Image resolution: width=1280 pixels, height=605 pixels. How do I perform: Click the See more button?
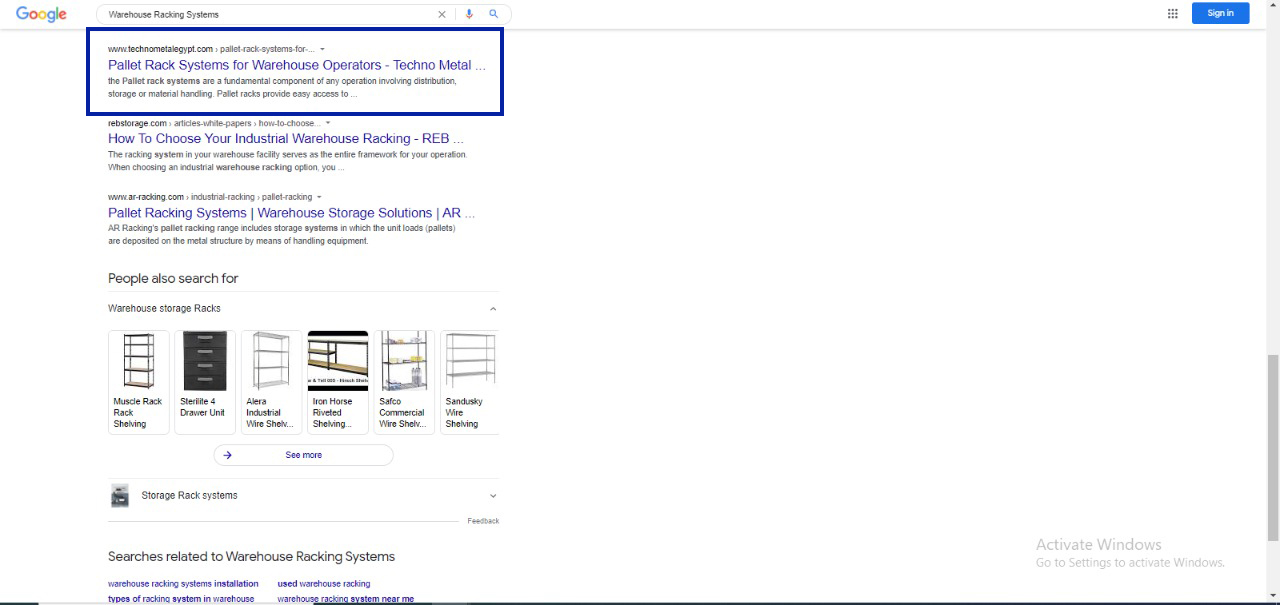click(303, 455)
